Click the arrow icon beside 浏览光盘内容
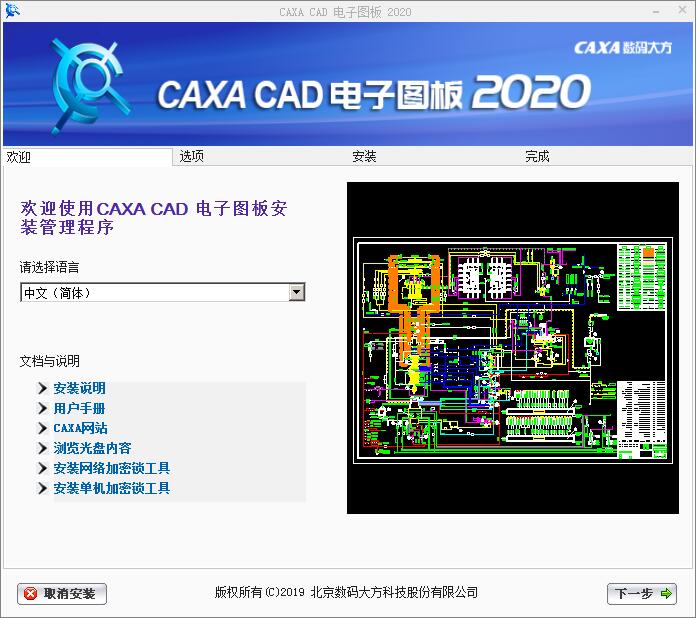The height and width of the screenshot is (618, 696). 43,448
